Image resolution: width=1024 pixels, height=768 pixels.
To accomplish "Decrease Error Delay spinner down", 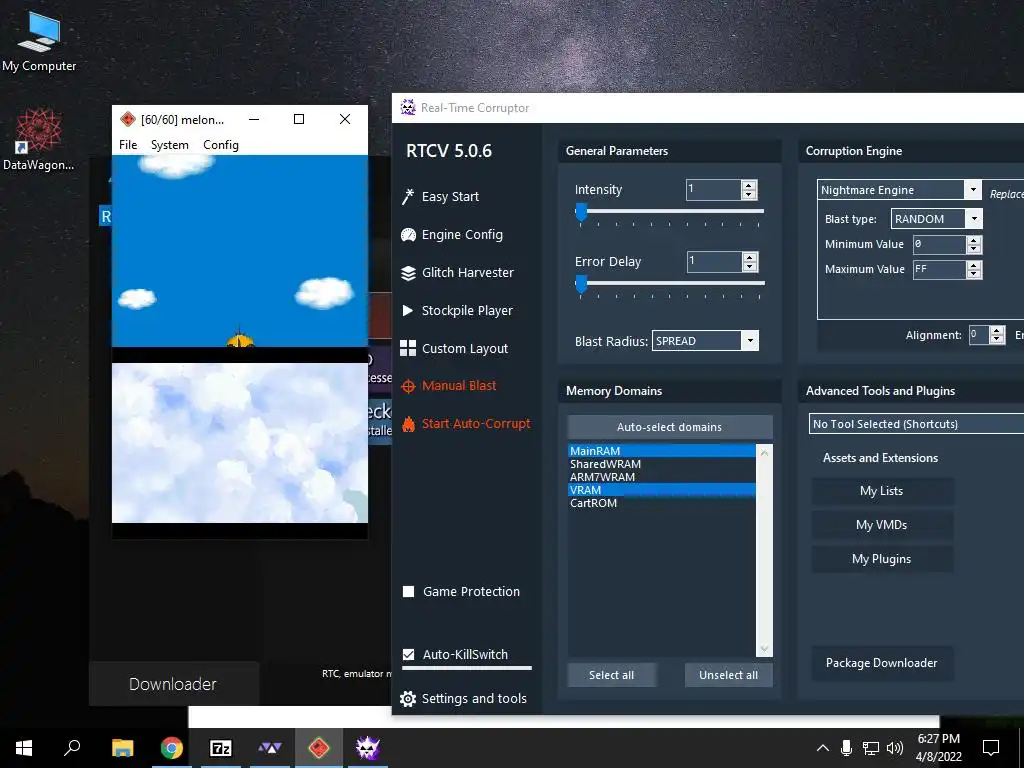I will click(750, 266).
